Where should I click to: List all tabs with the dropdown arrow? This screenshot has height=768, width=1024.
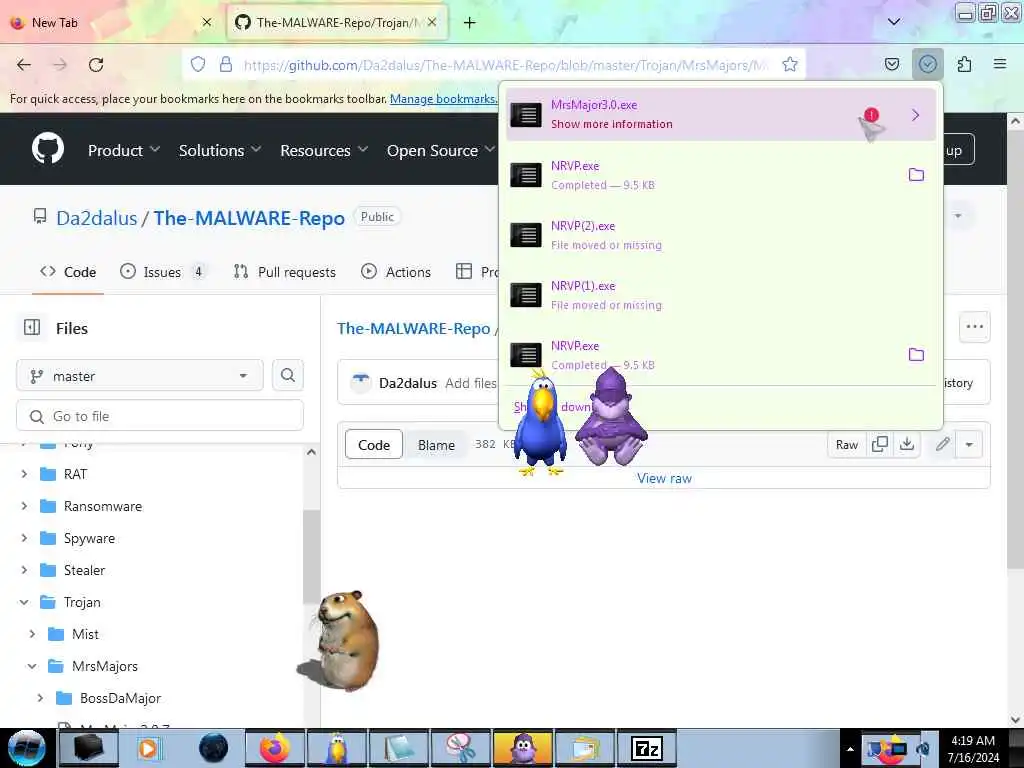[x=894, y=22]
